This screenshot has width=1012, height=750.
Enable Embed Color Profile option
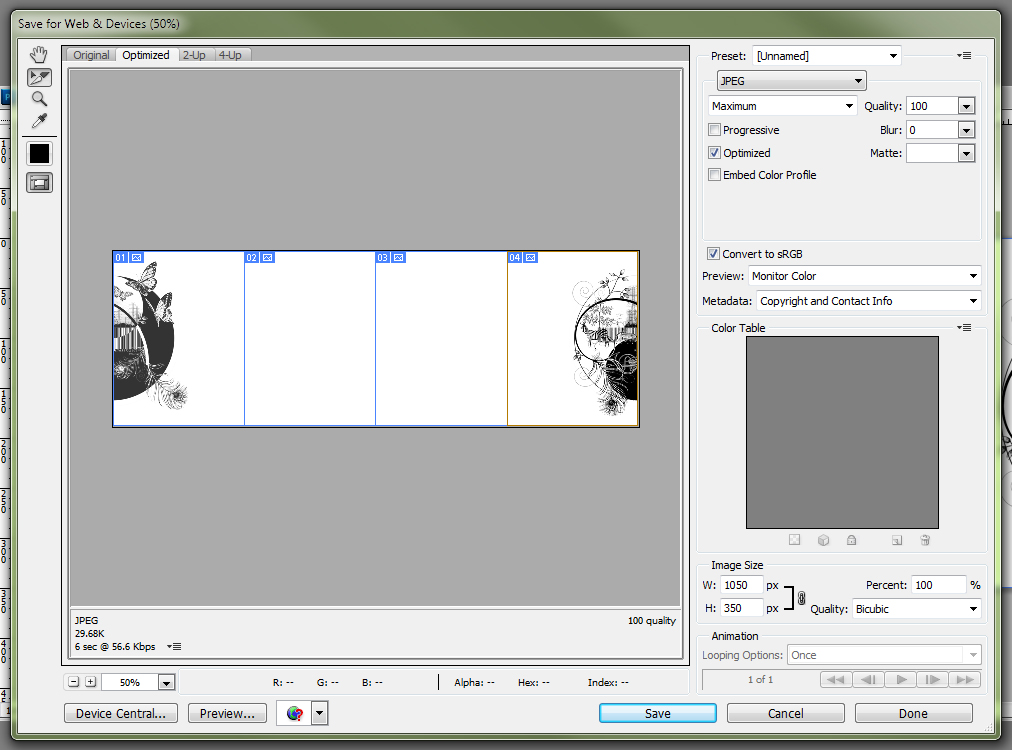point(714,175)
